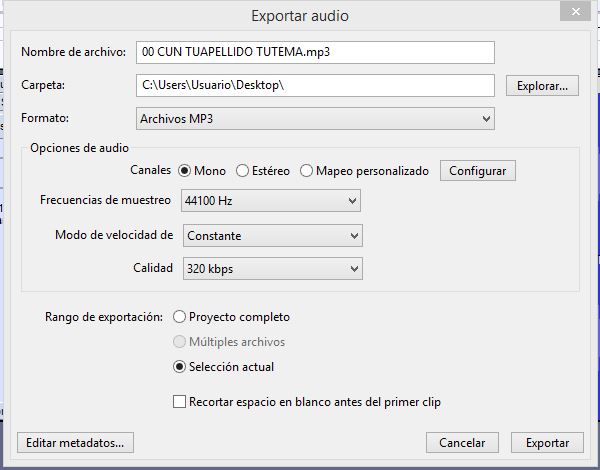Select Proyecto completo export range
The image size is (600, 470).
pos(180,317)
